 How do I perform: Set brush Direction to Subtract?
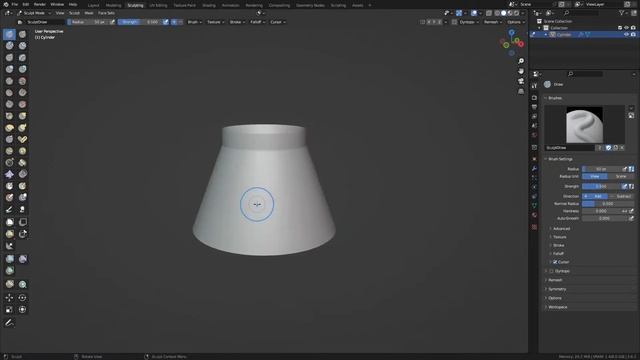click(621, 196)
